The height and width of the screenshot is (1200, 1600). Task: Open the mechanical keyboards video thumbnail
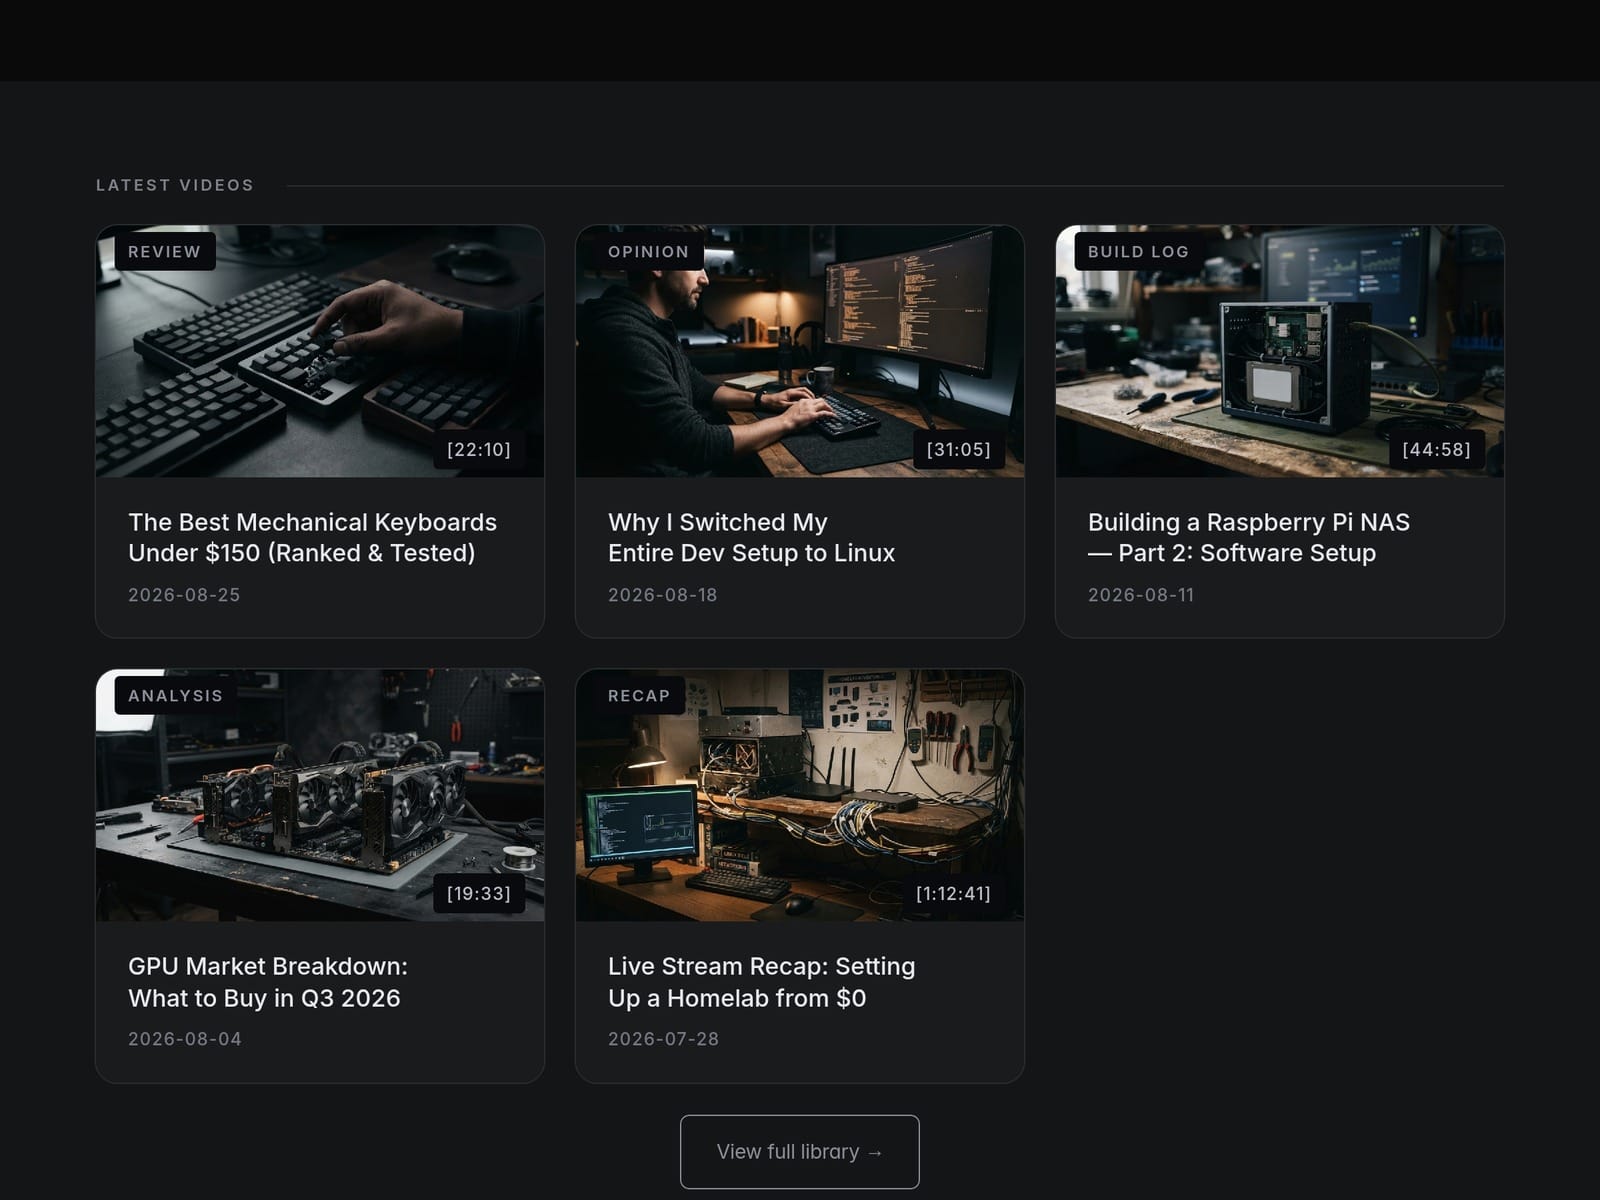point(320,351)
